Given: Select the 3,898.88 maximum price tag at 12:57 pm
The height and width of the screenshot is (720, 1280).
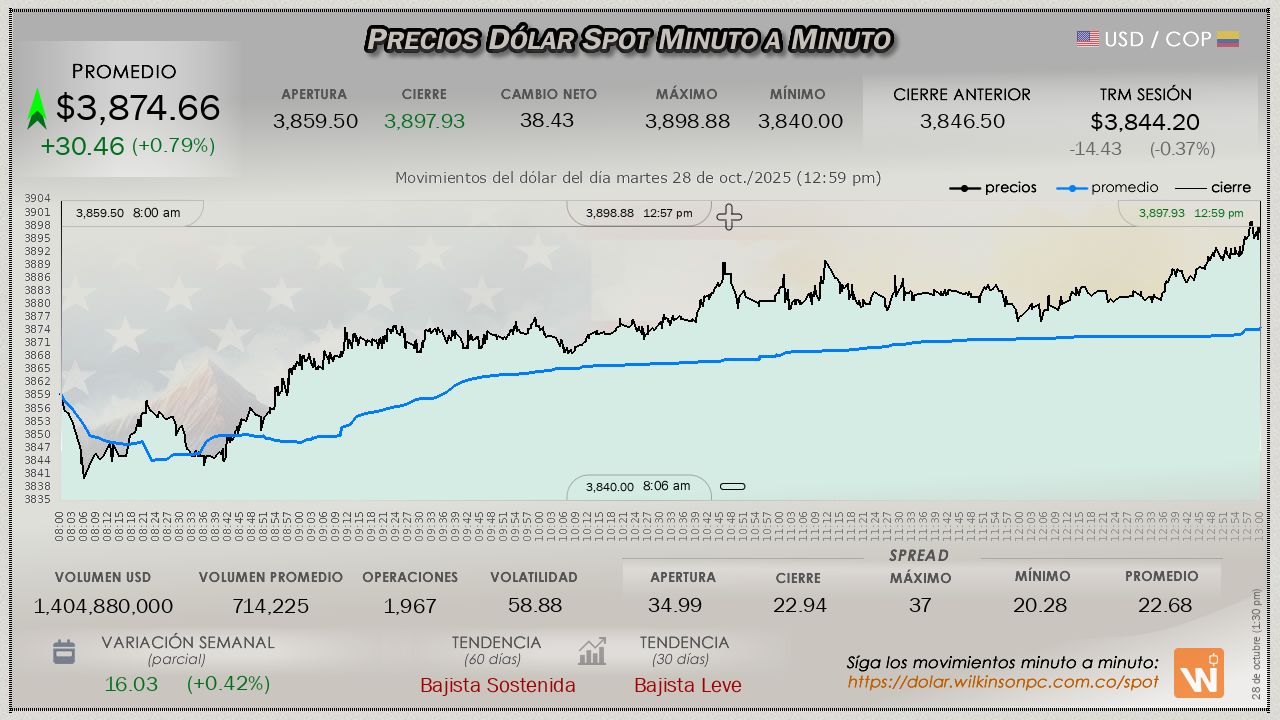Looking at the screenshot, I should tap(639, 213).
